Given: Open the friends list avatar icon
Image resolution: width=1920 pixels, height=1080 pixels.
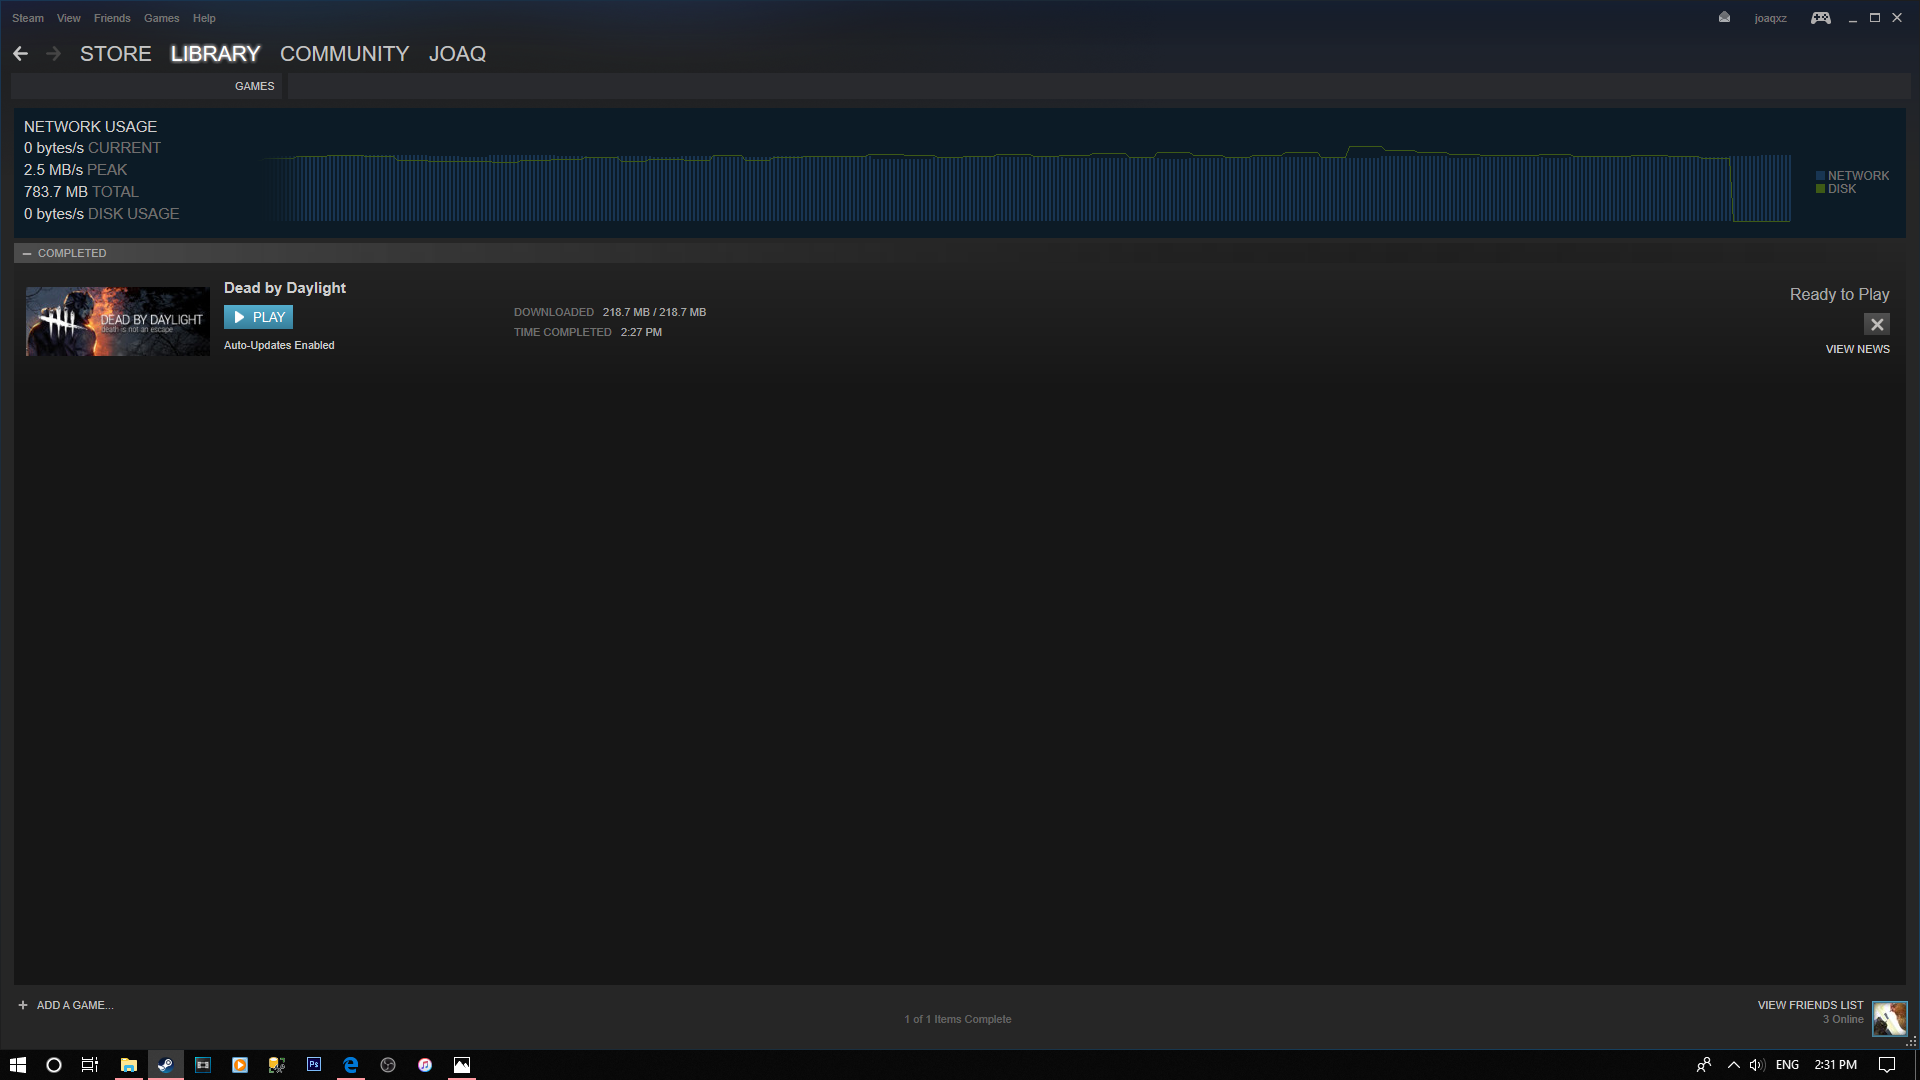Looking at the screenshot, I should coord(1889,1019).
